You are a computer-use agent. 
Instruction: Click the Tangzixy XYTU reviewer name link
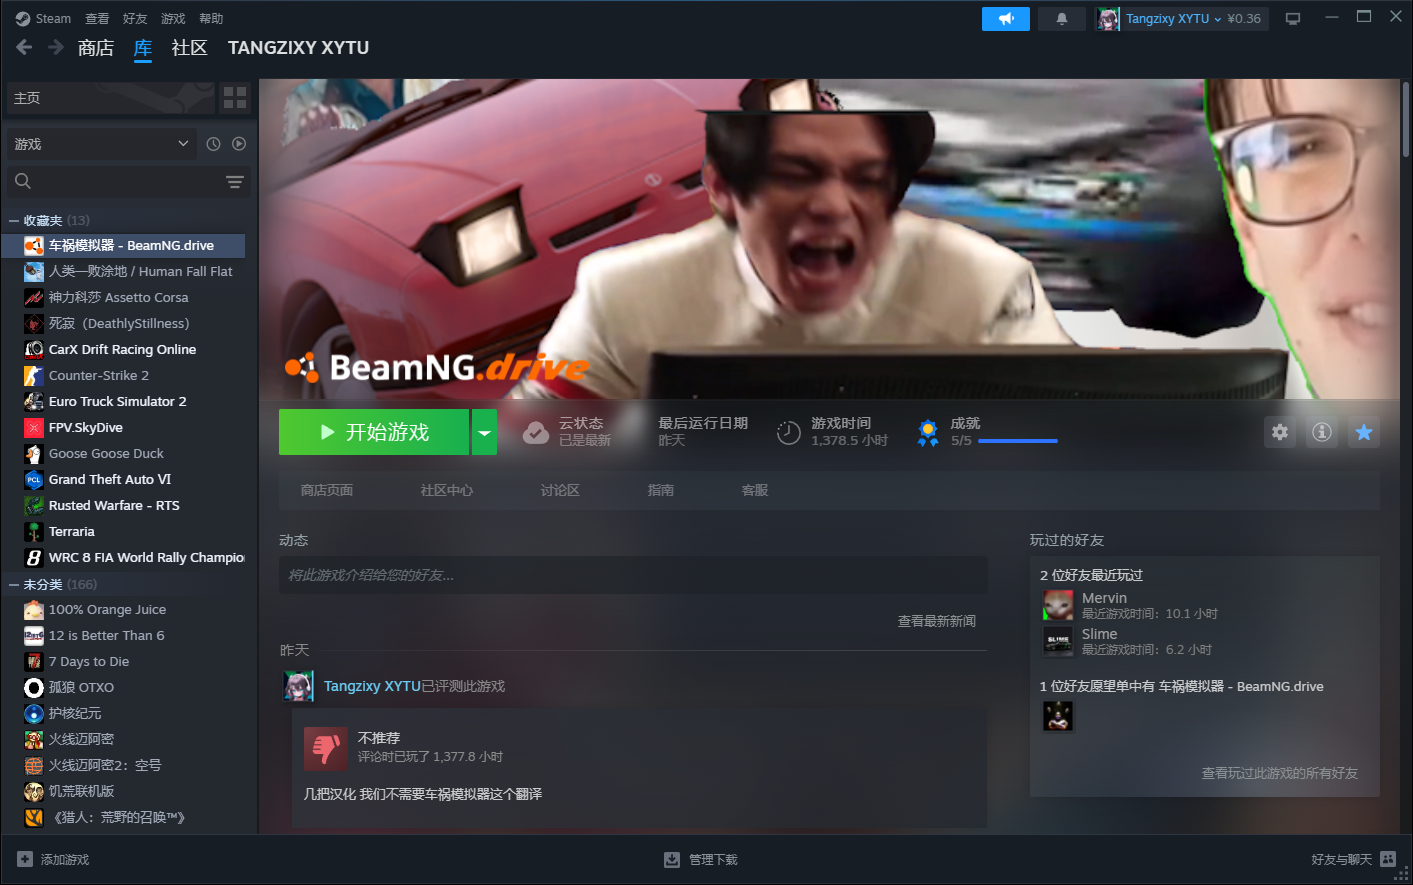click(x=372, y=686)
